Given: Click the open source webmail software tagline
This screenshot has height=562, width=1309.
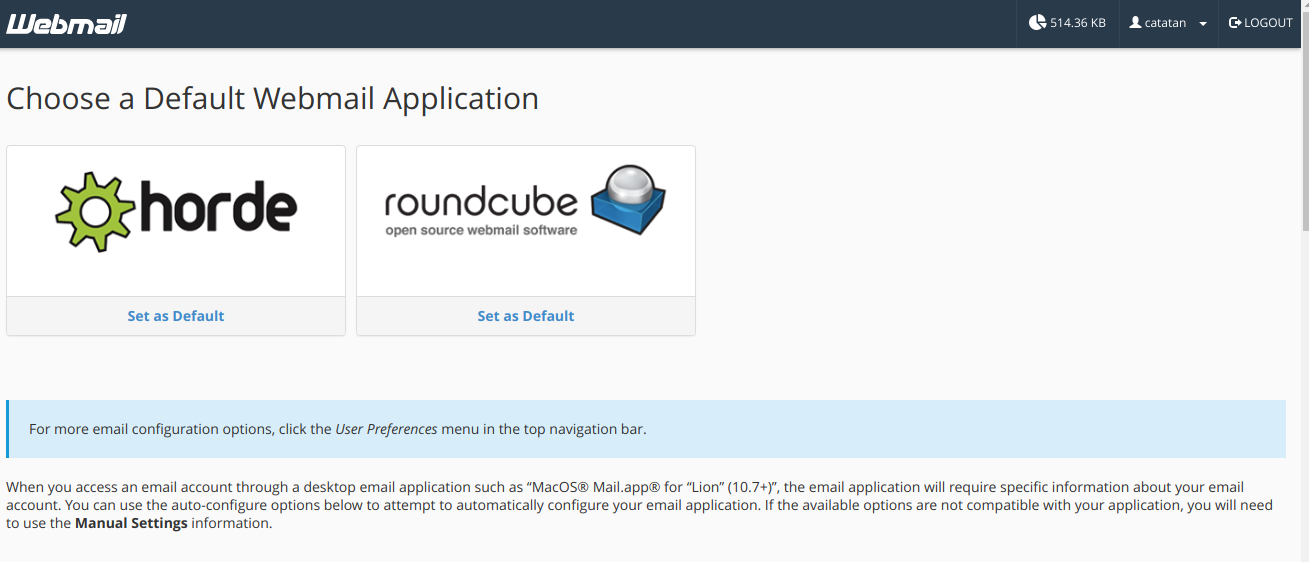Looking at the screenshot, I should coord(481,230).
